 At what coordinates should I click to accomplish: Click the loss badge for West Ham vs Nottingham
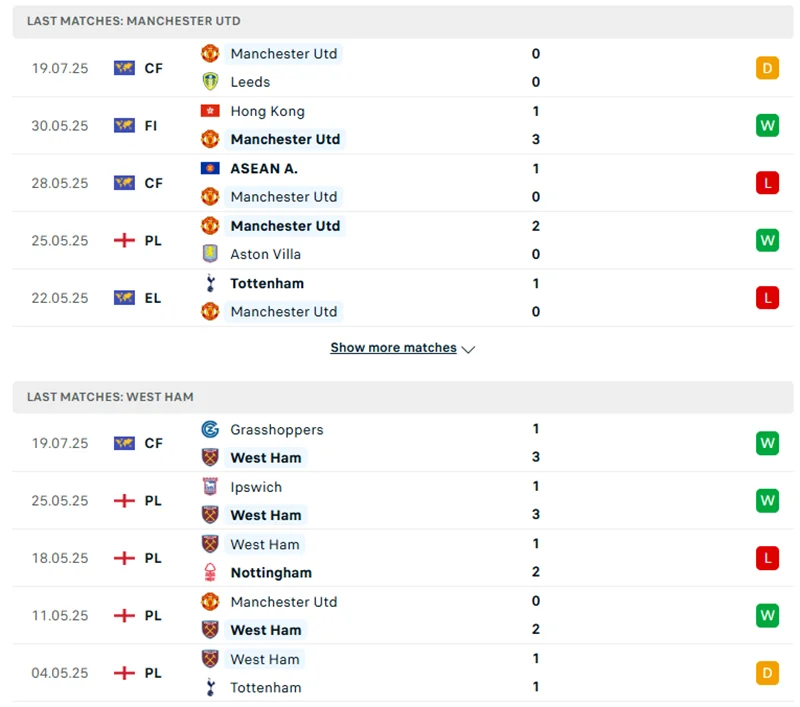click(767, 558)
